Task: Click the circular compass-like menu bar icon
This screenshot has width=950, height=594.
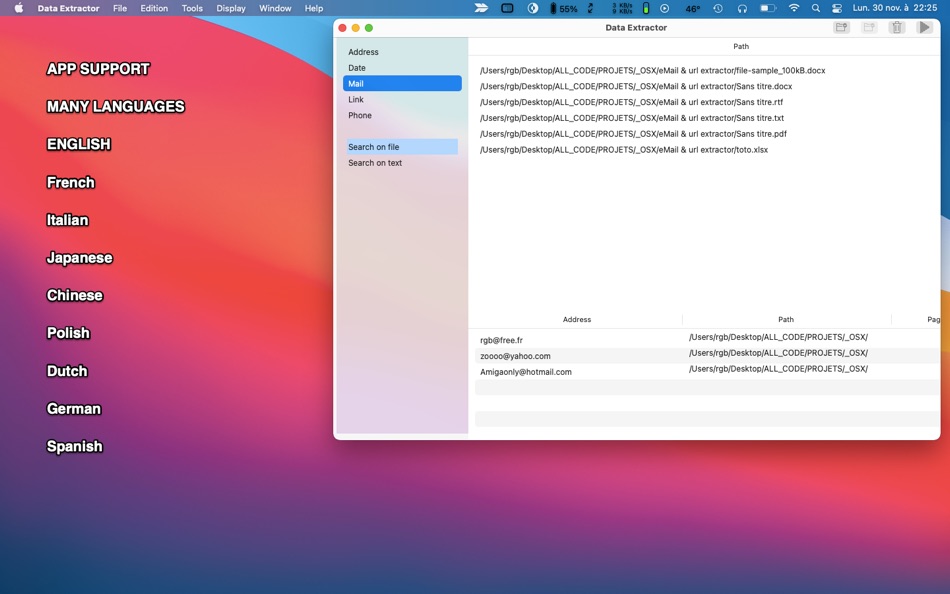Action: coord(533,8)
